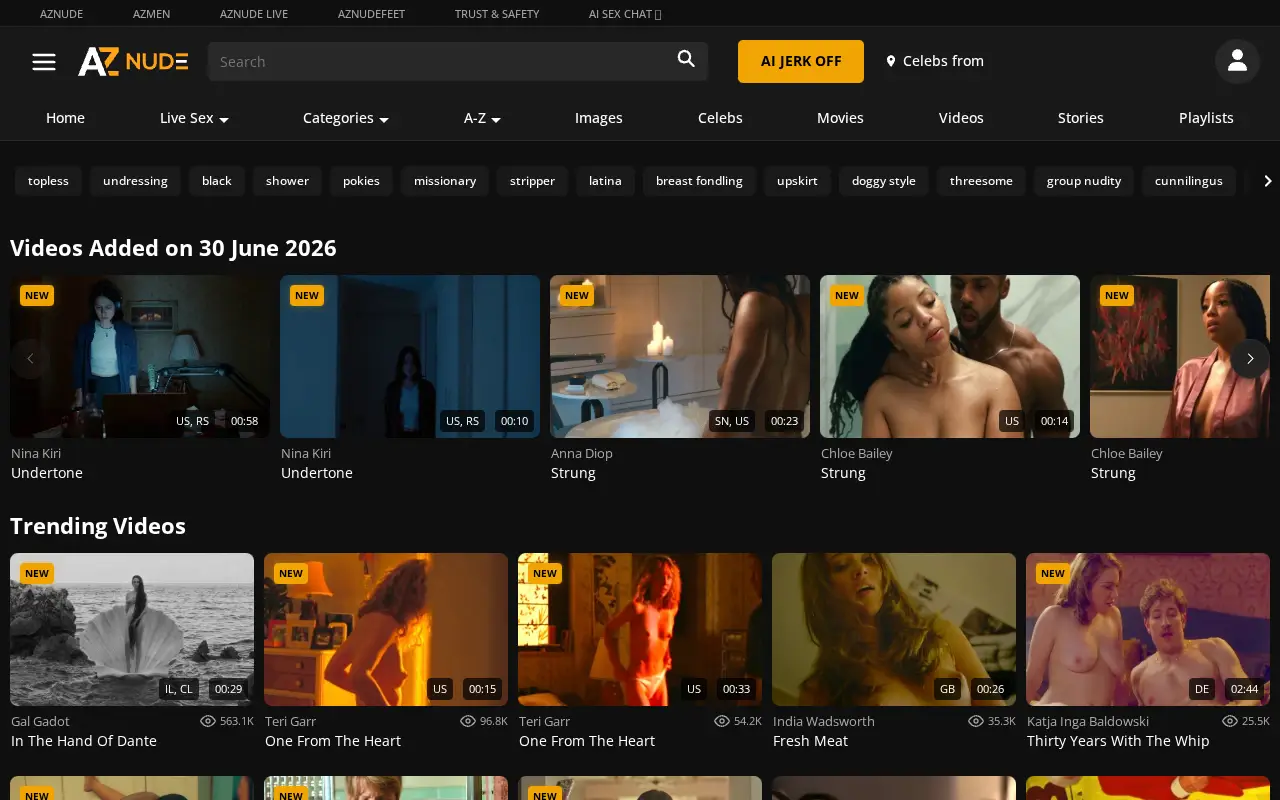The image size is (1280, 800).
Task: Open the Stories tab
Action: pos(1081,118)
